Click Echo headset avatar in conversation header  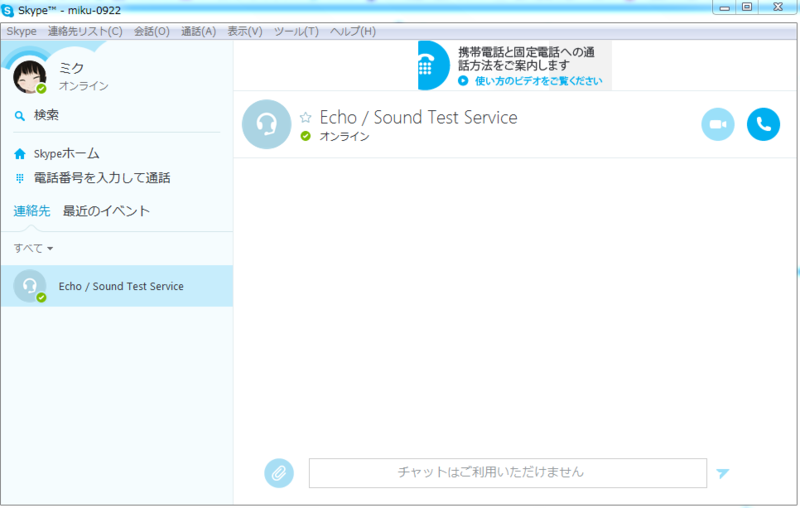[266, 124]
